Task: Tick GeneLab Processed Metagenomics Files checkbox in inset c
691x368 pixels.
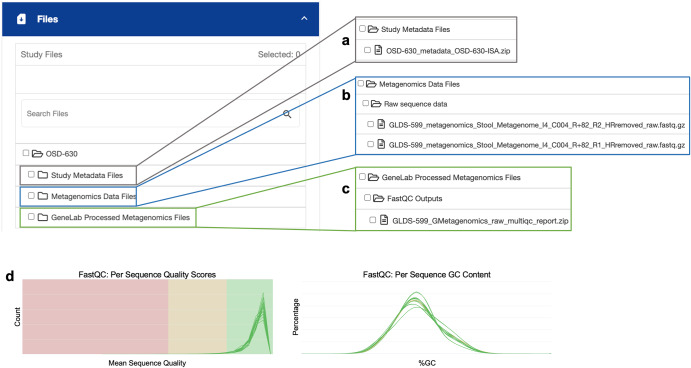Action: 362,177
